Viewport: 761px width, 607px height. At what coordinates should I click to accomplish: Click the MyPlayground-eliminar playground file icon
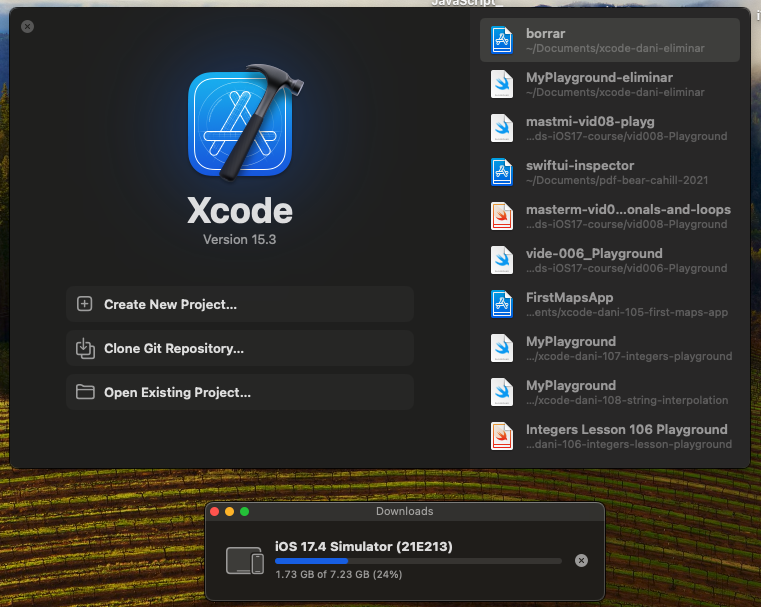point(502,84)
